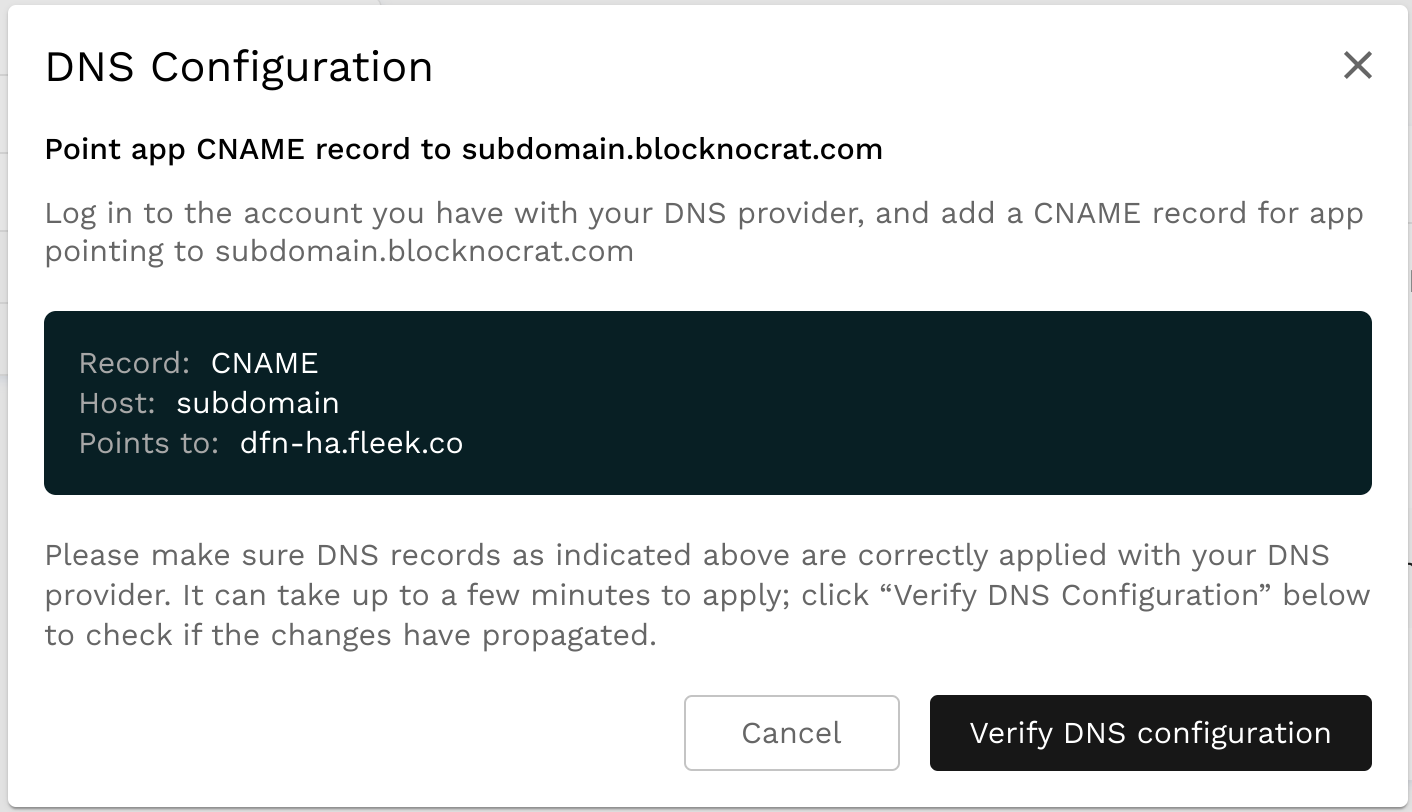This screenshot has height=812, width=1412.
Task: Click the Points to: label
Action: coord(148,443)
